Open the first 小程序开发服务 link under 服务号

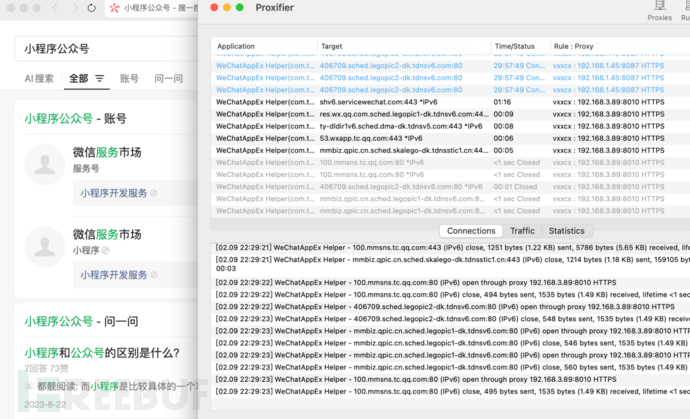point(114,193)
